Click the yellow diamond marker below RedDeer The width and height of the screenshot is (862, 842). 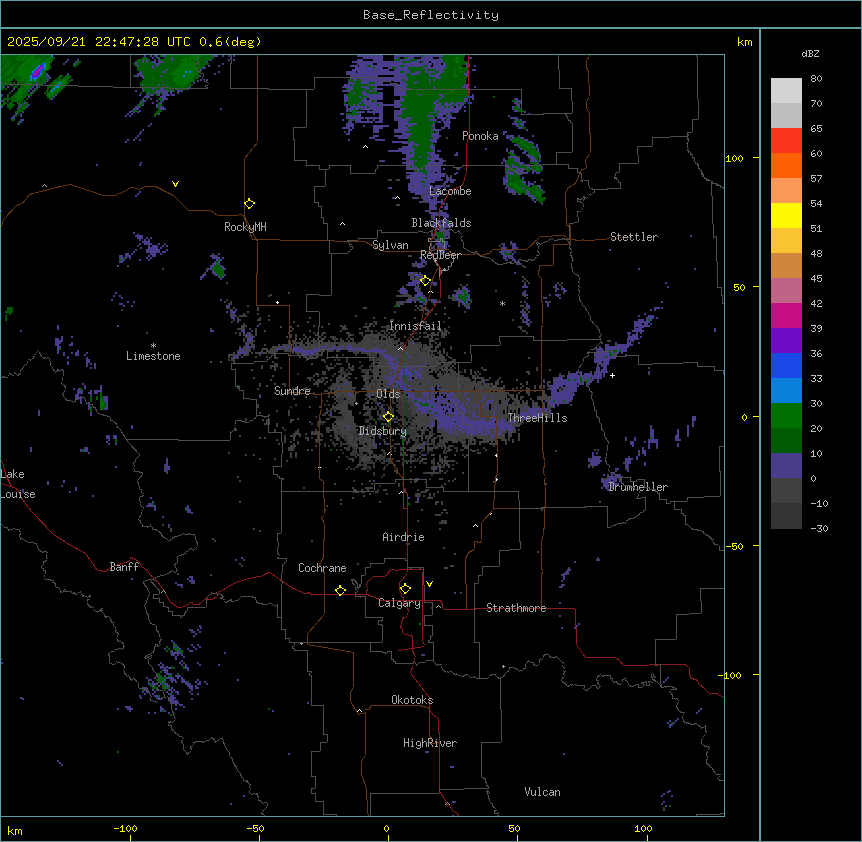tap(425, 281)
